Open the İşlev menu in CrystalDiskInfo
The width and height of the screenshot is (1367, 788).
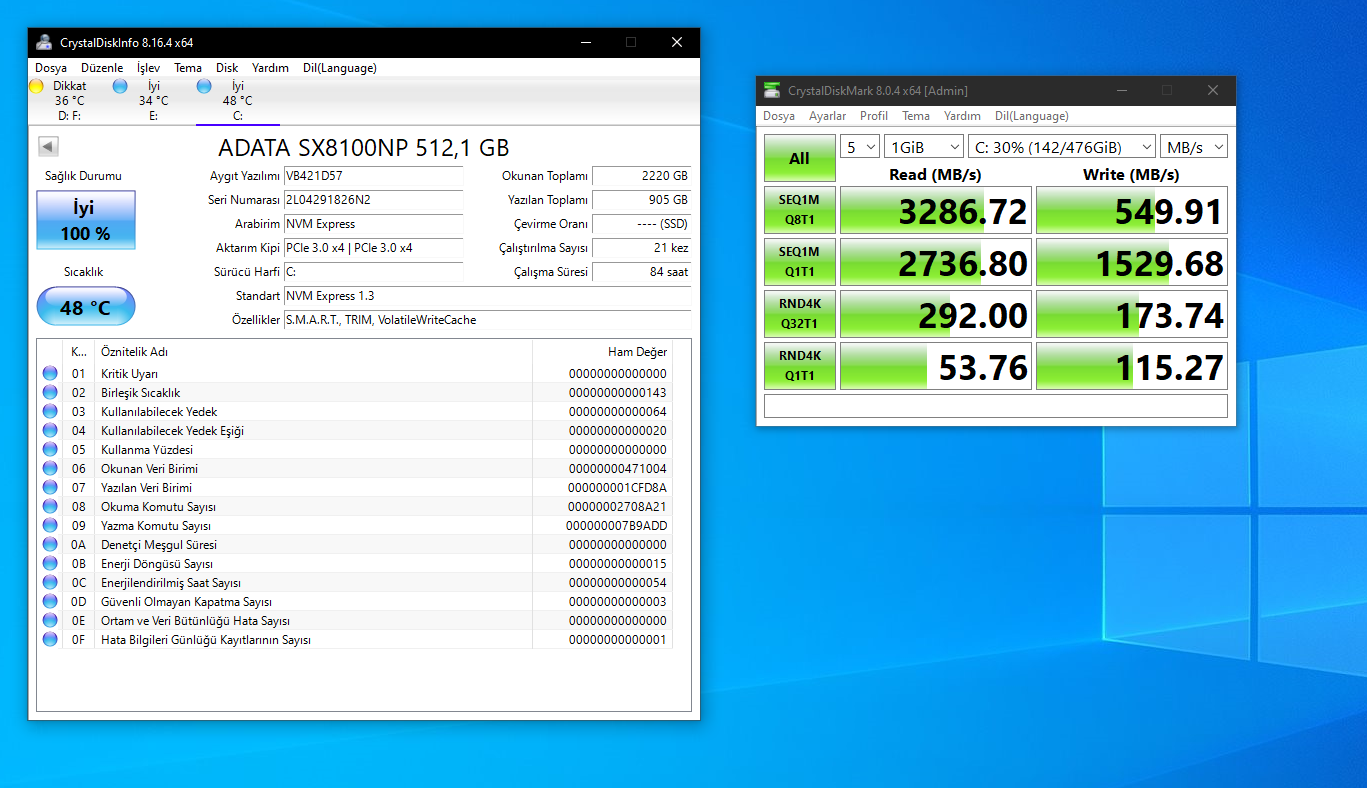coord(148,68)
